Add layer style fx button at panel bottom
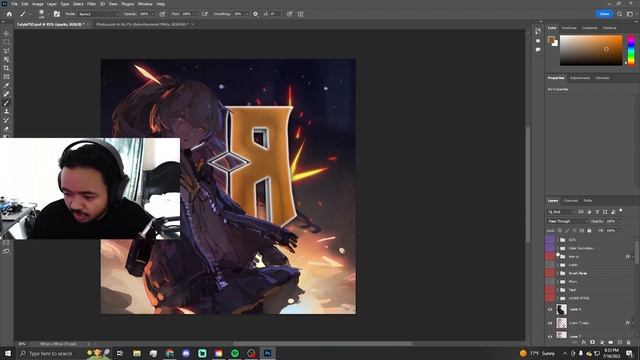 coord(584,342)
